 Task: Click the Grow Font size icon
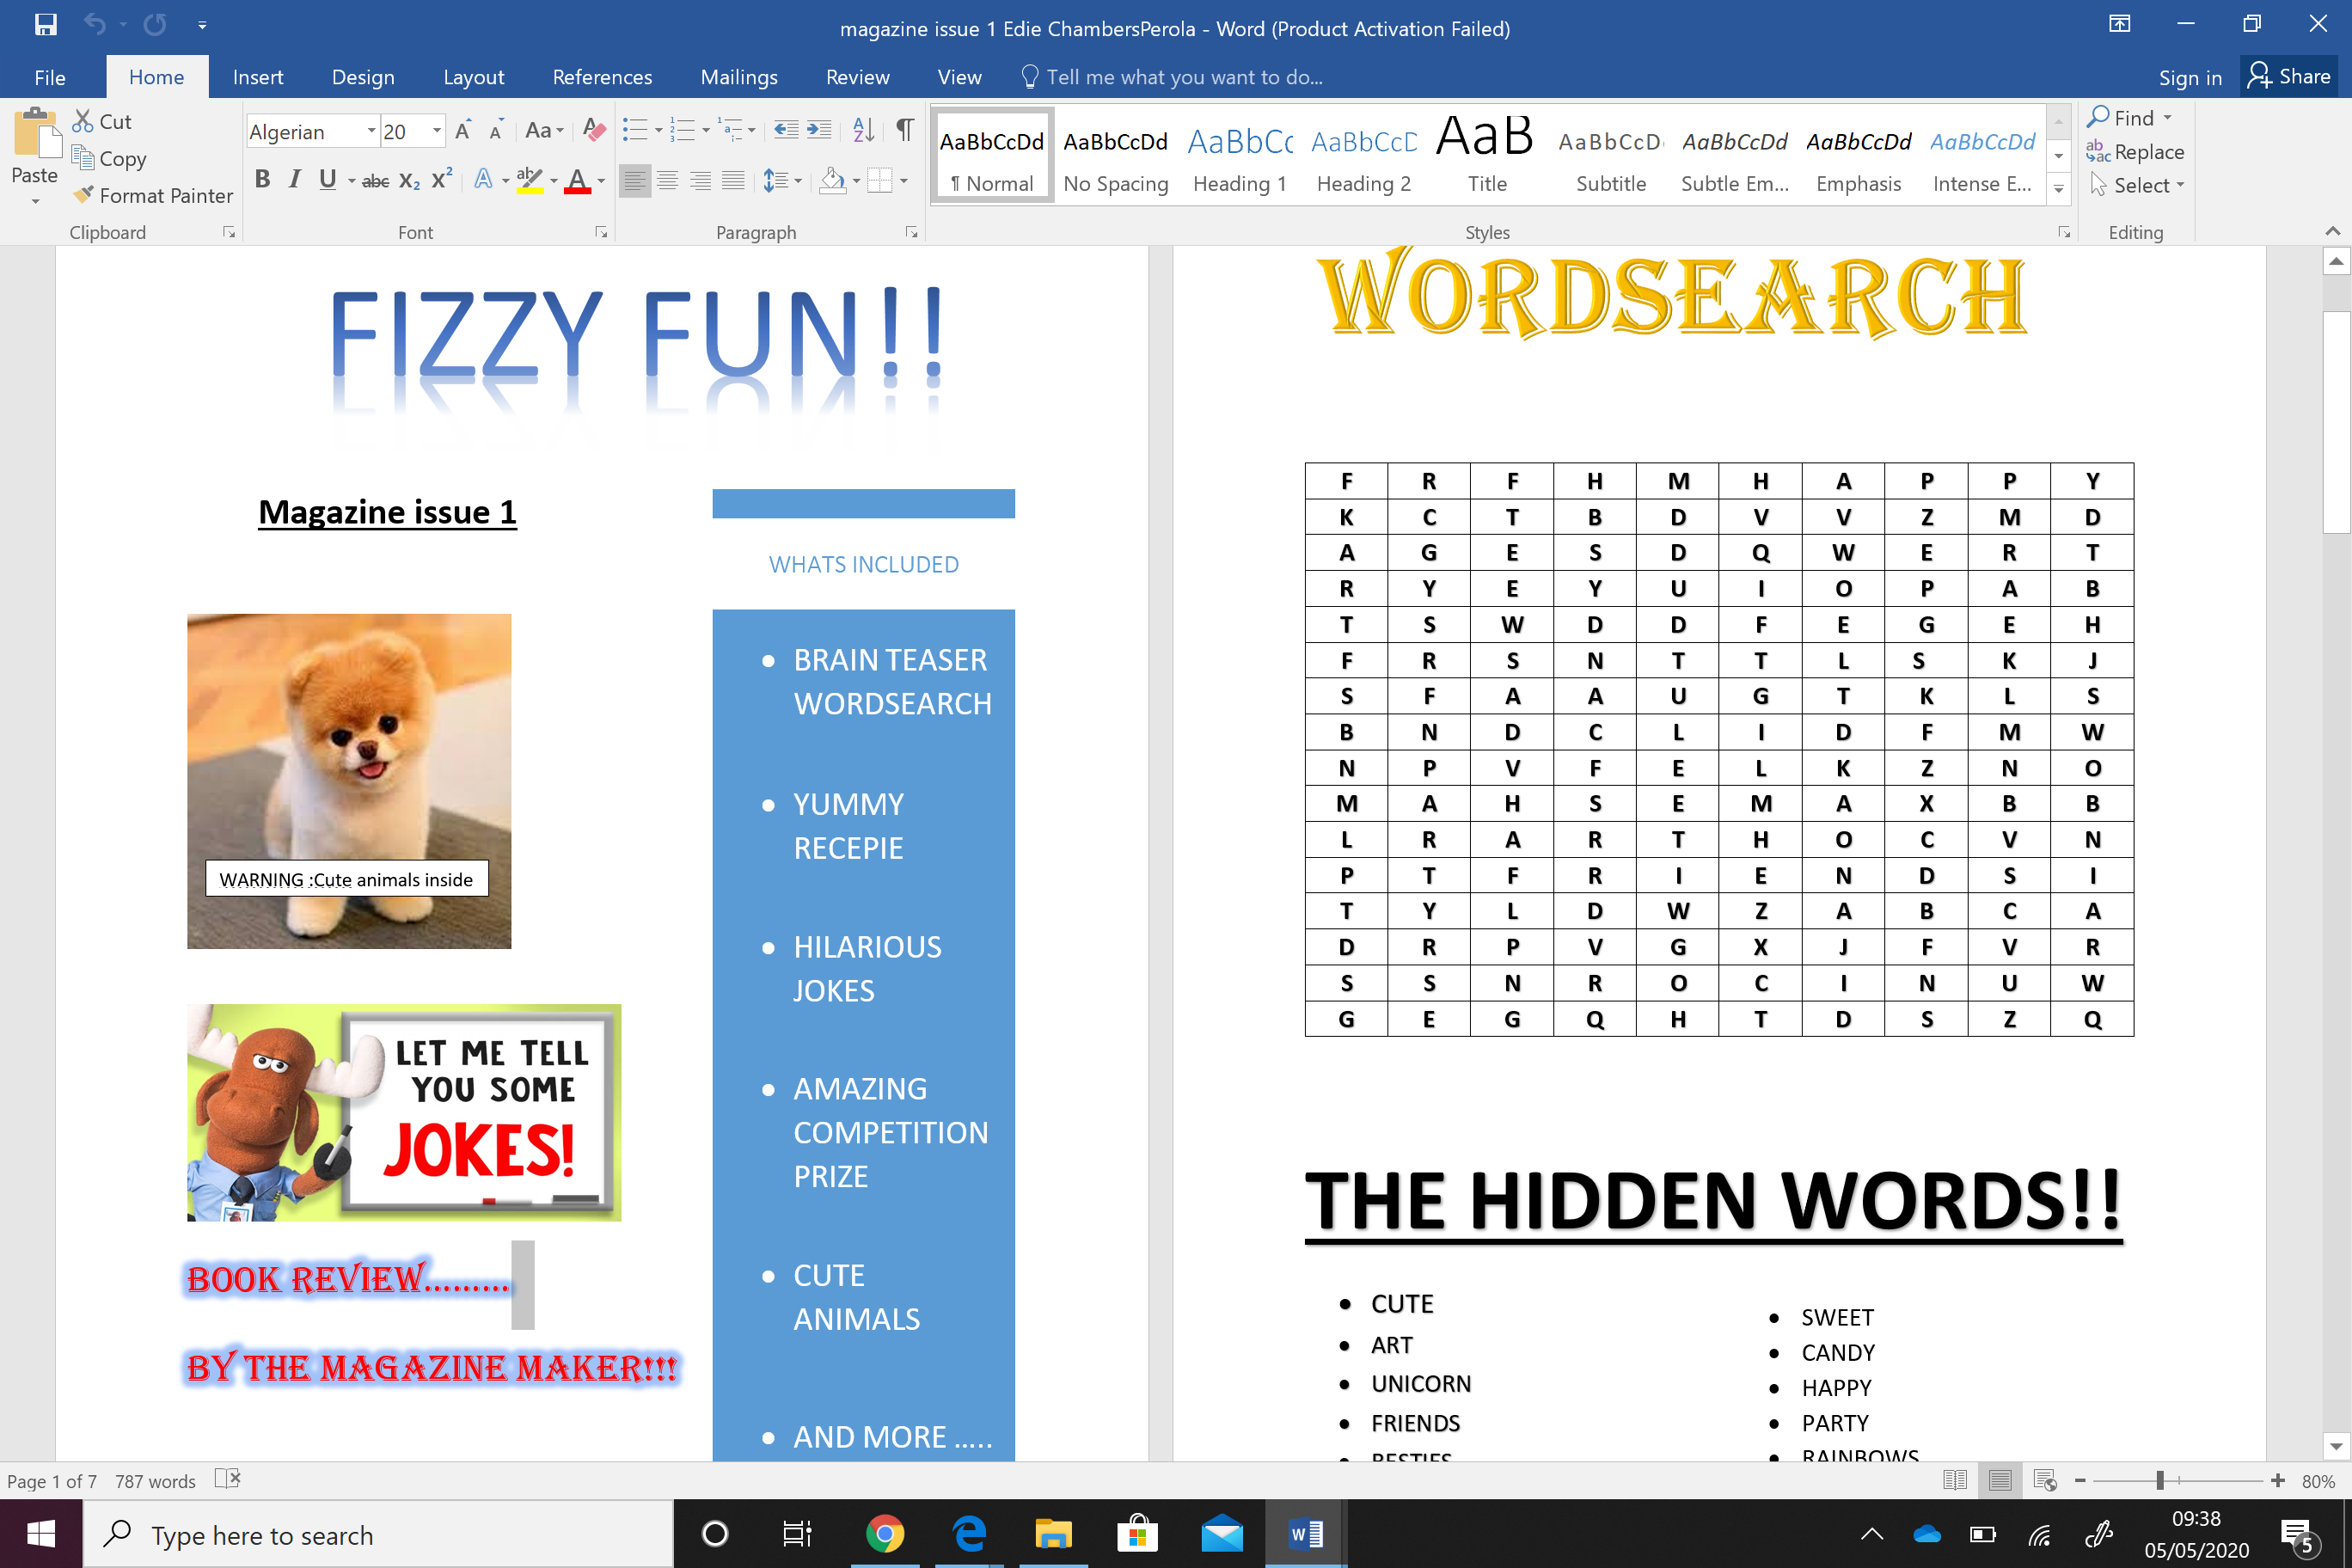[x=462, y=130]
